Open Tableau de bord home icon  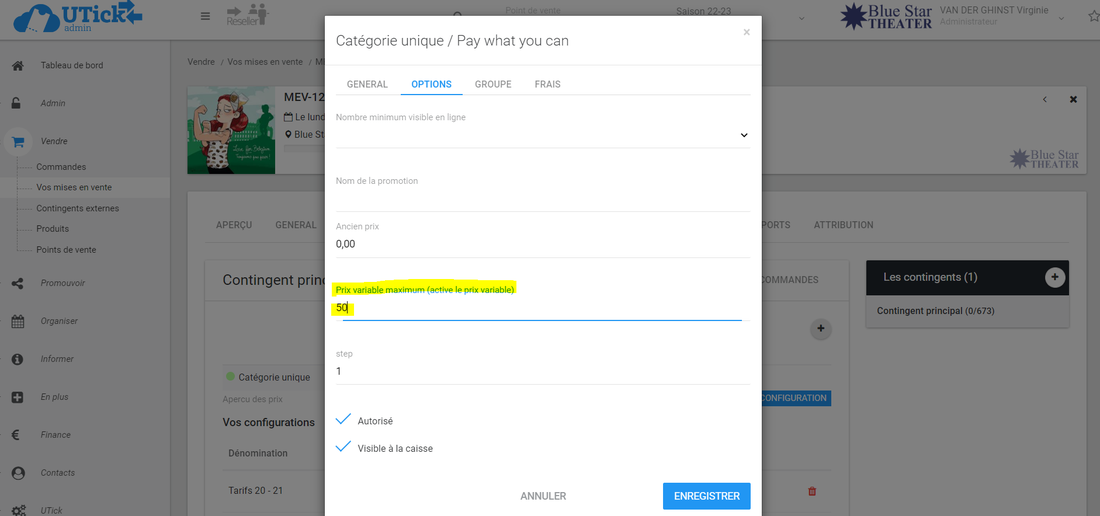click(17, 66)
